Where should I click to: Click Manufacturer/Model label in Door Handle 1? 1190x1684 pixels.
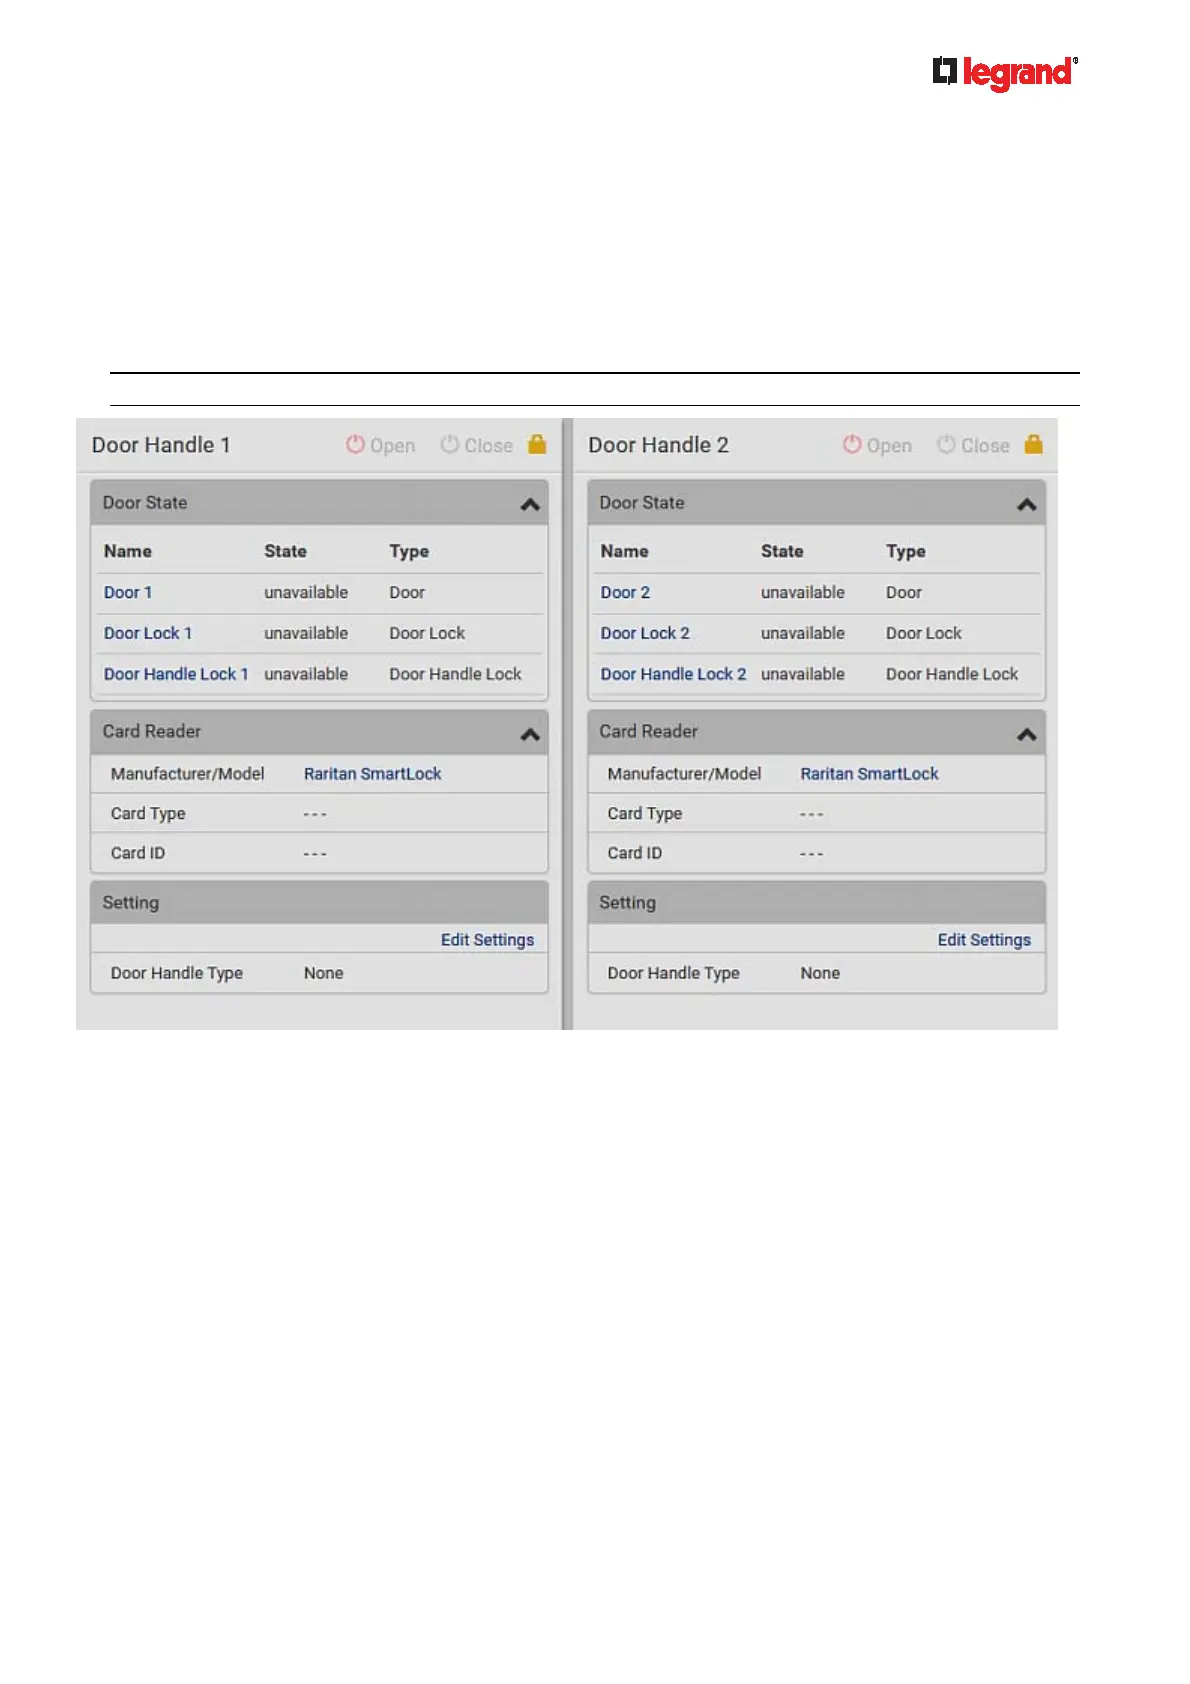coord(187,773)
